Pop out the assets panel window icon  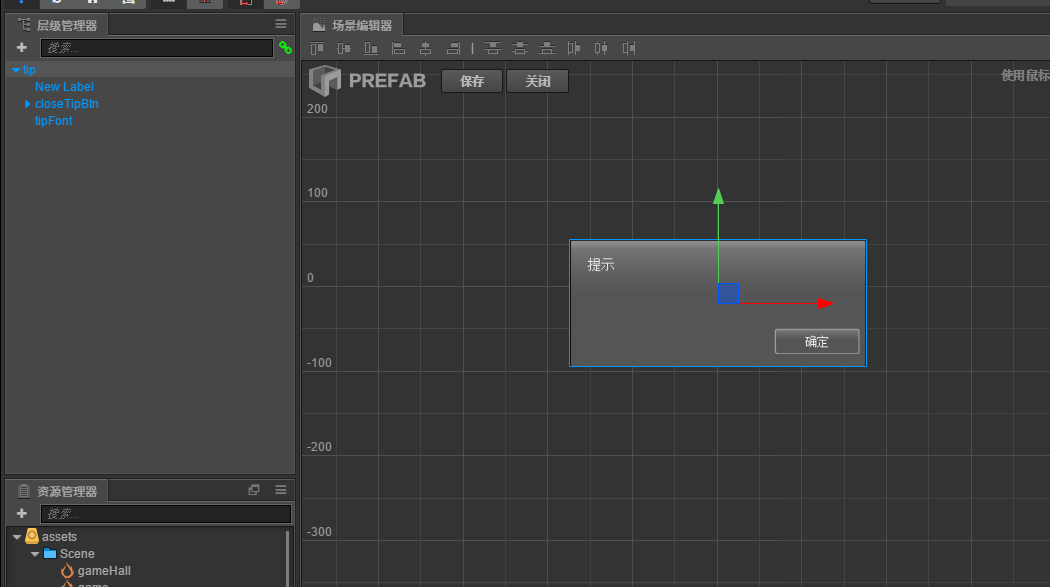254,490
